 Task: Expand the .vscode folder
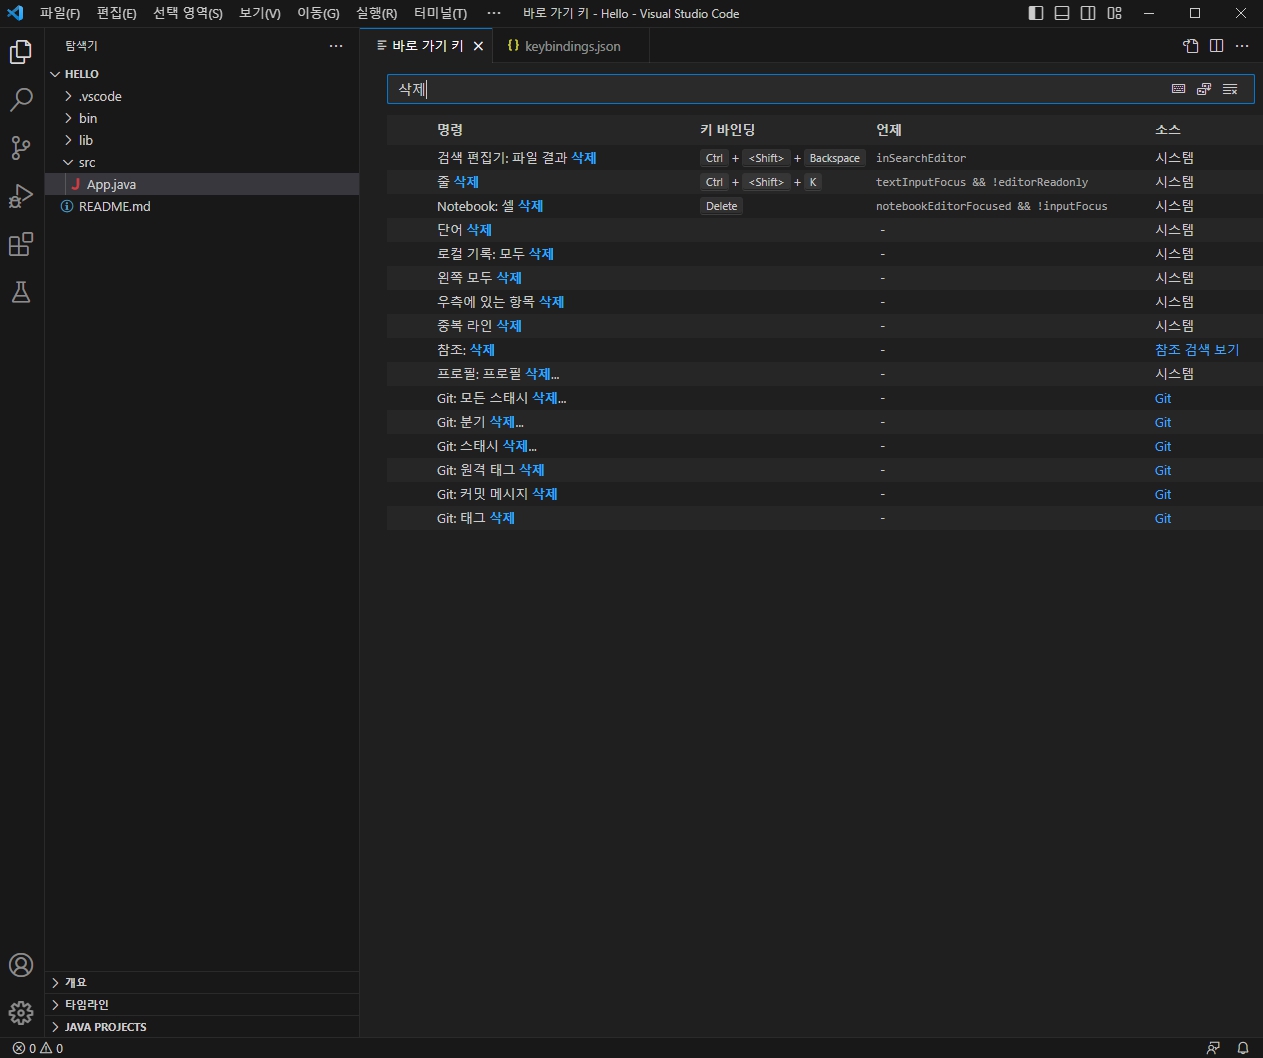tap(204, 96)
